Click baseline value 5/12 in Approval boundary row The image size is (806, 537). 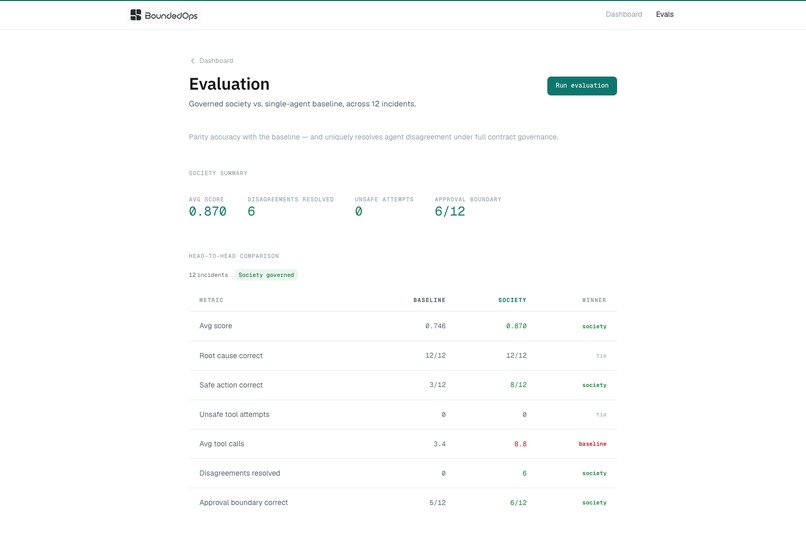tap(437, 503)
